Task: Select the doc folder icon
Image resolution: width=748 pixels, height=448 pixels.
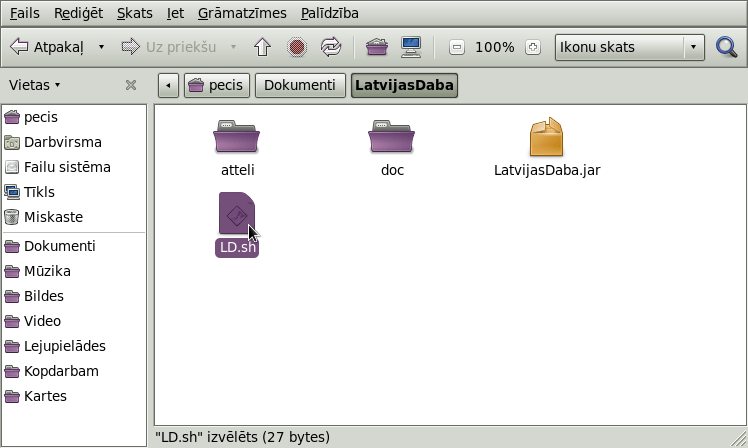Action: tap(391, 137)
